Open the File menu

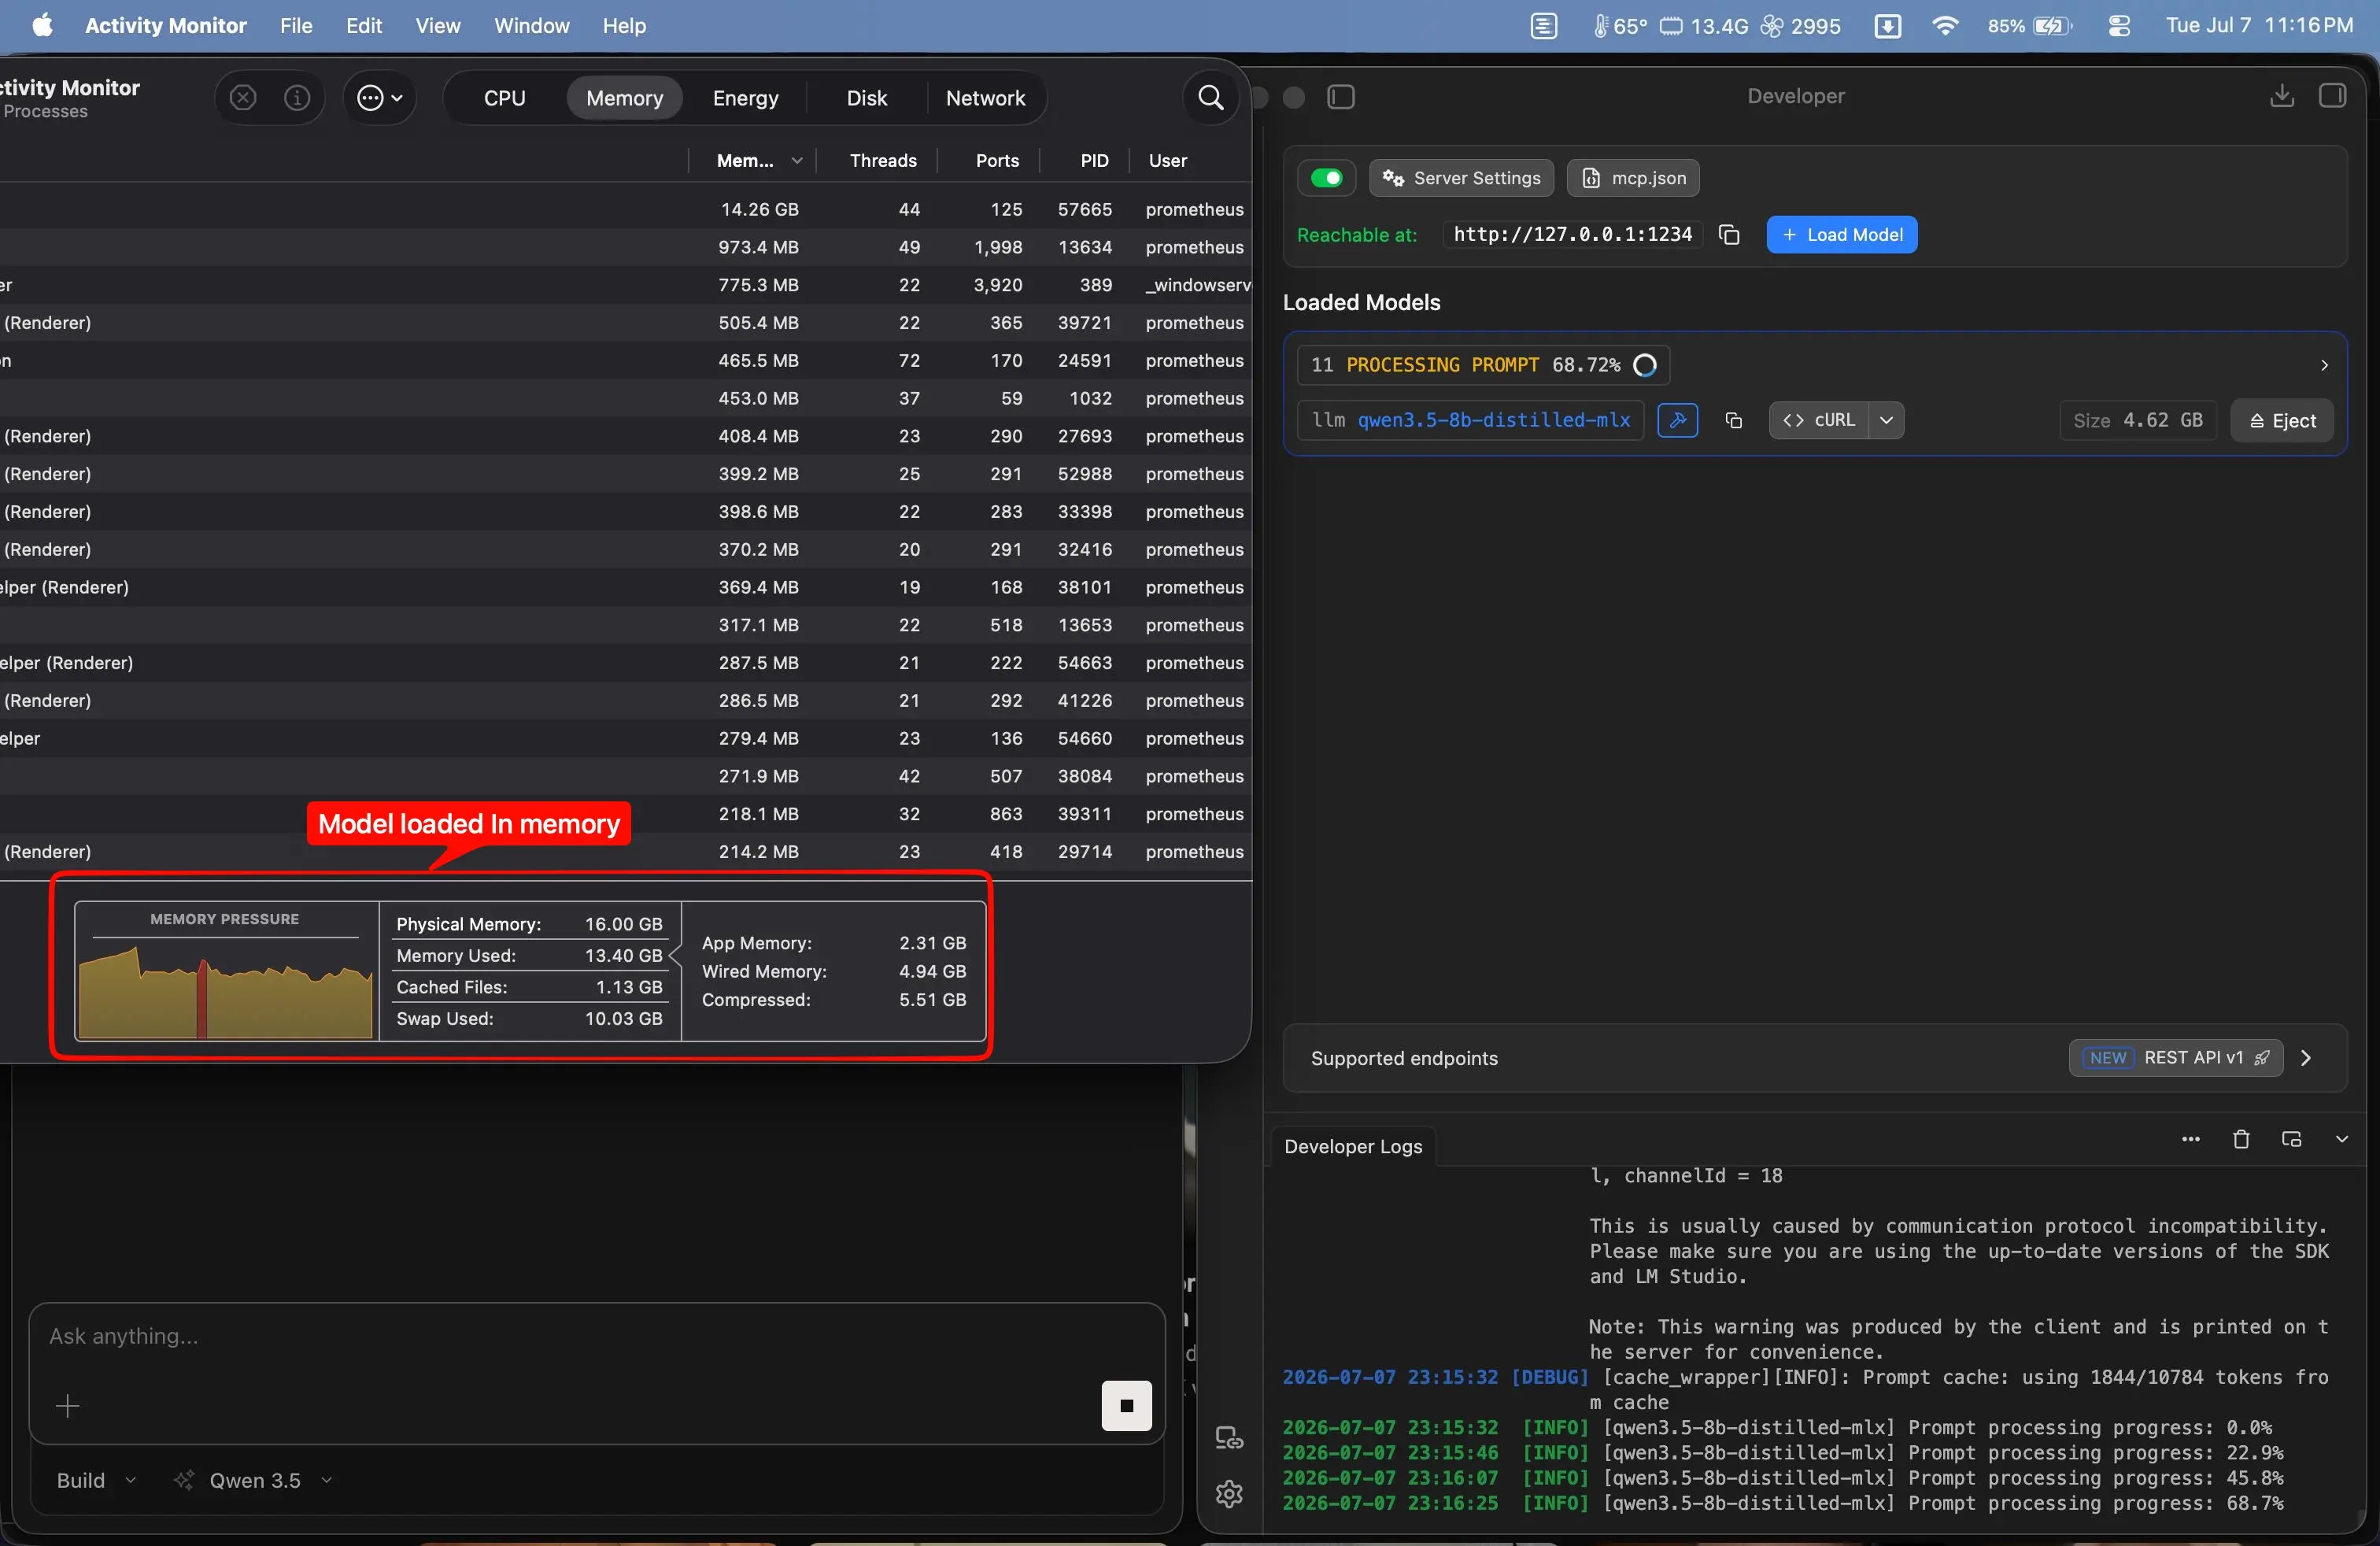pyautogui.click(x=296, y=26)
